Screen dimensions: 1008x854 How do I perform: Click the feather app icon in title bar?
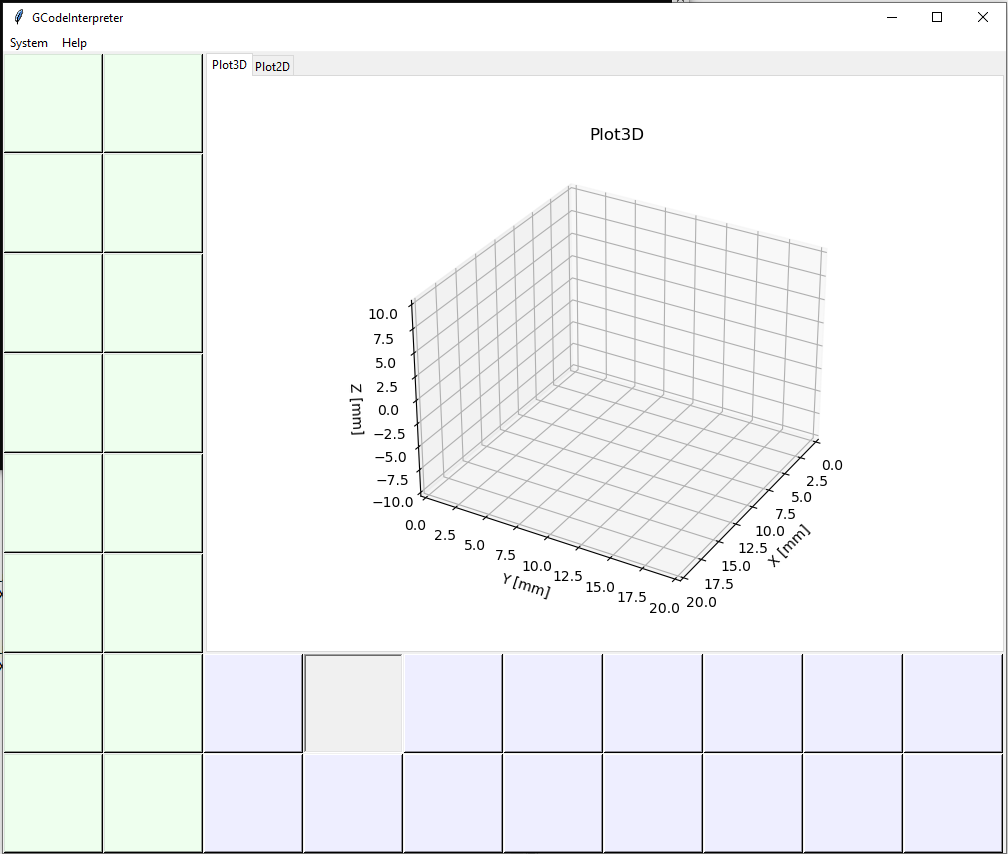[18, 17]
